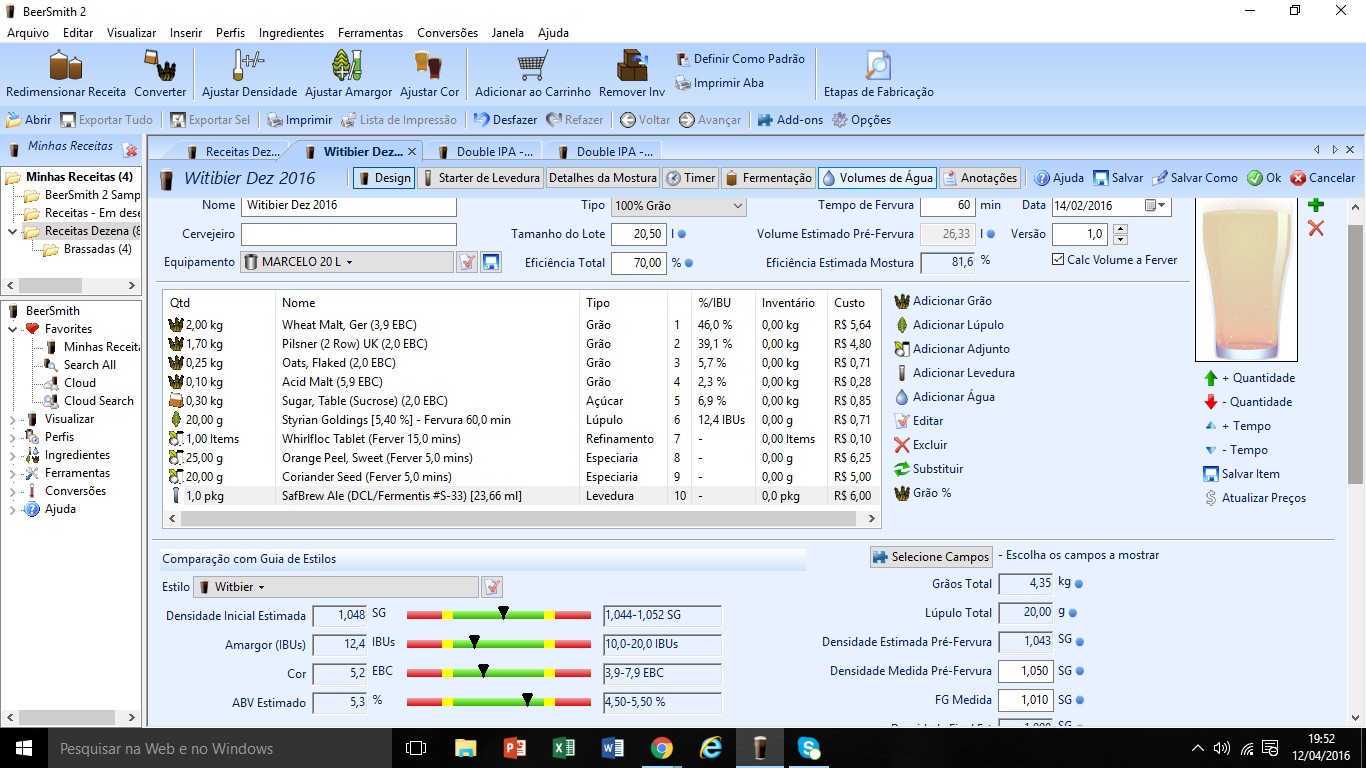Decrease amount with - Quantidade
Viewport: 1366px width, 768px height.
pos(1247,402)
